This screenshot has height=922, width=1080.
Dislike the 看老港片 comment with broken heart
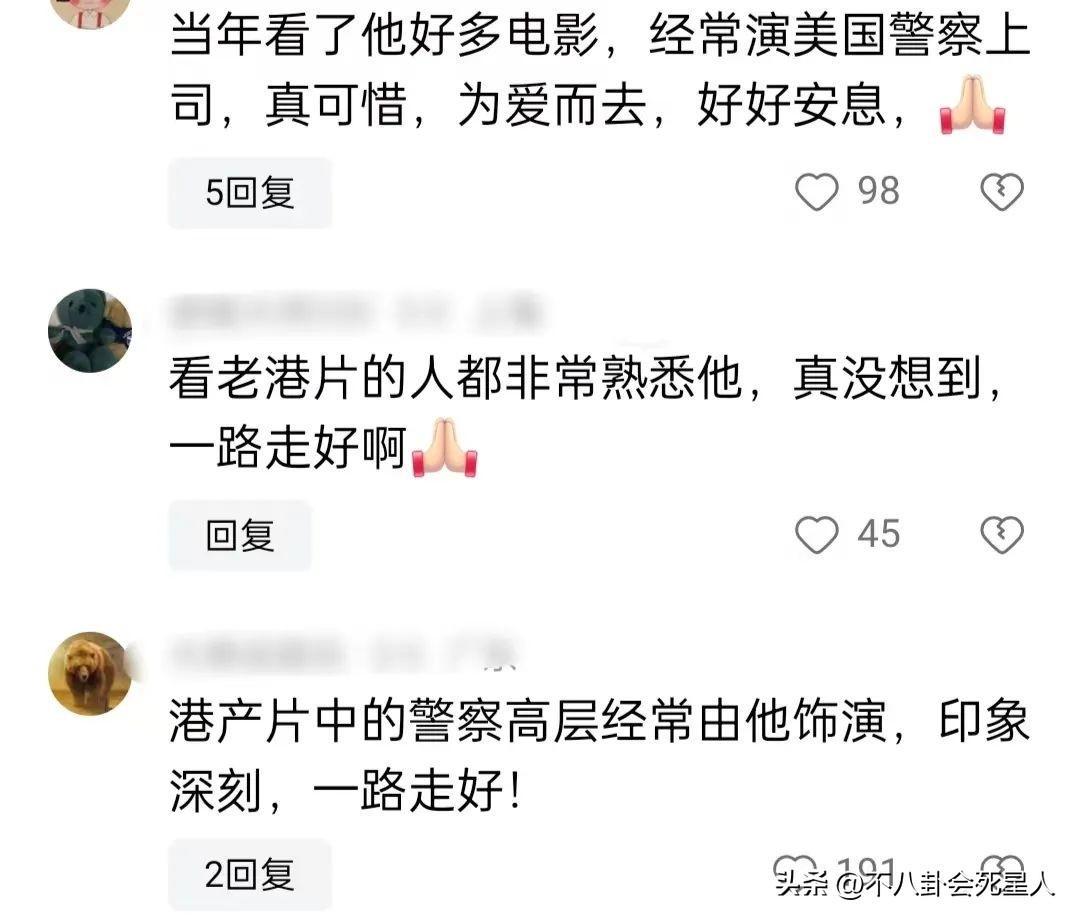[1001, 534]
